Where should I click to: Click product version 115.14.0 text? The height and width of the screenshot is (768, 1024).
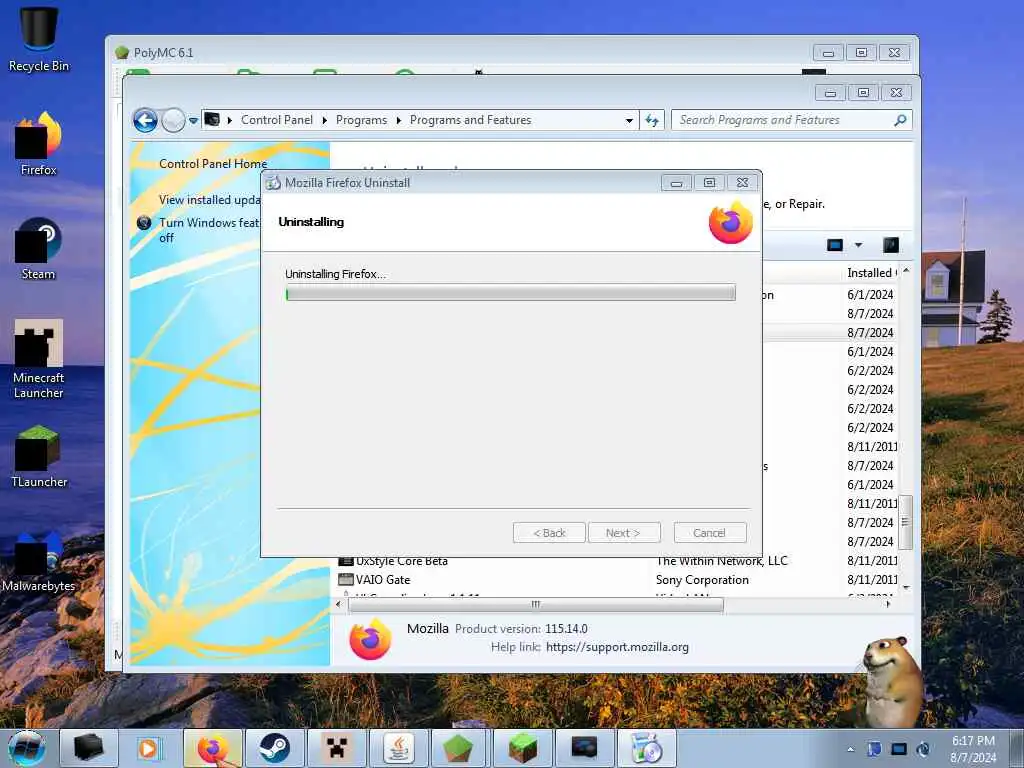pos(566,629)
